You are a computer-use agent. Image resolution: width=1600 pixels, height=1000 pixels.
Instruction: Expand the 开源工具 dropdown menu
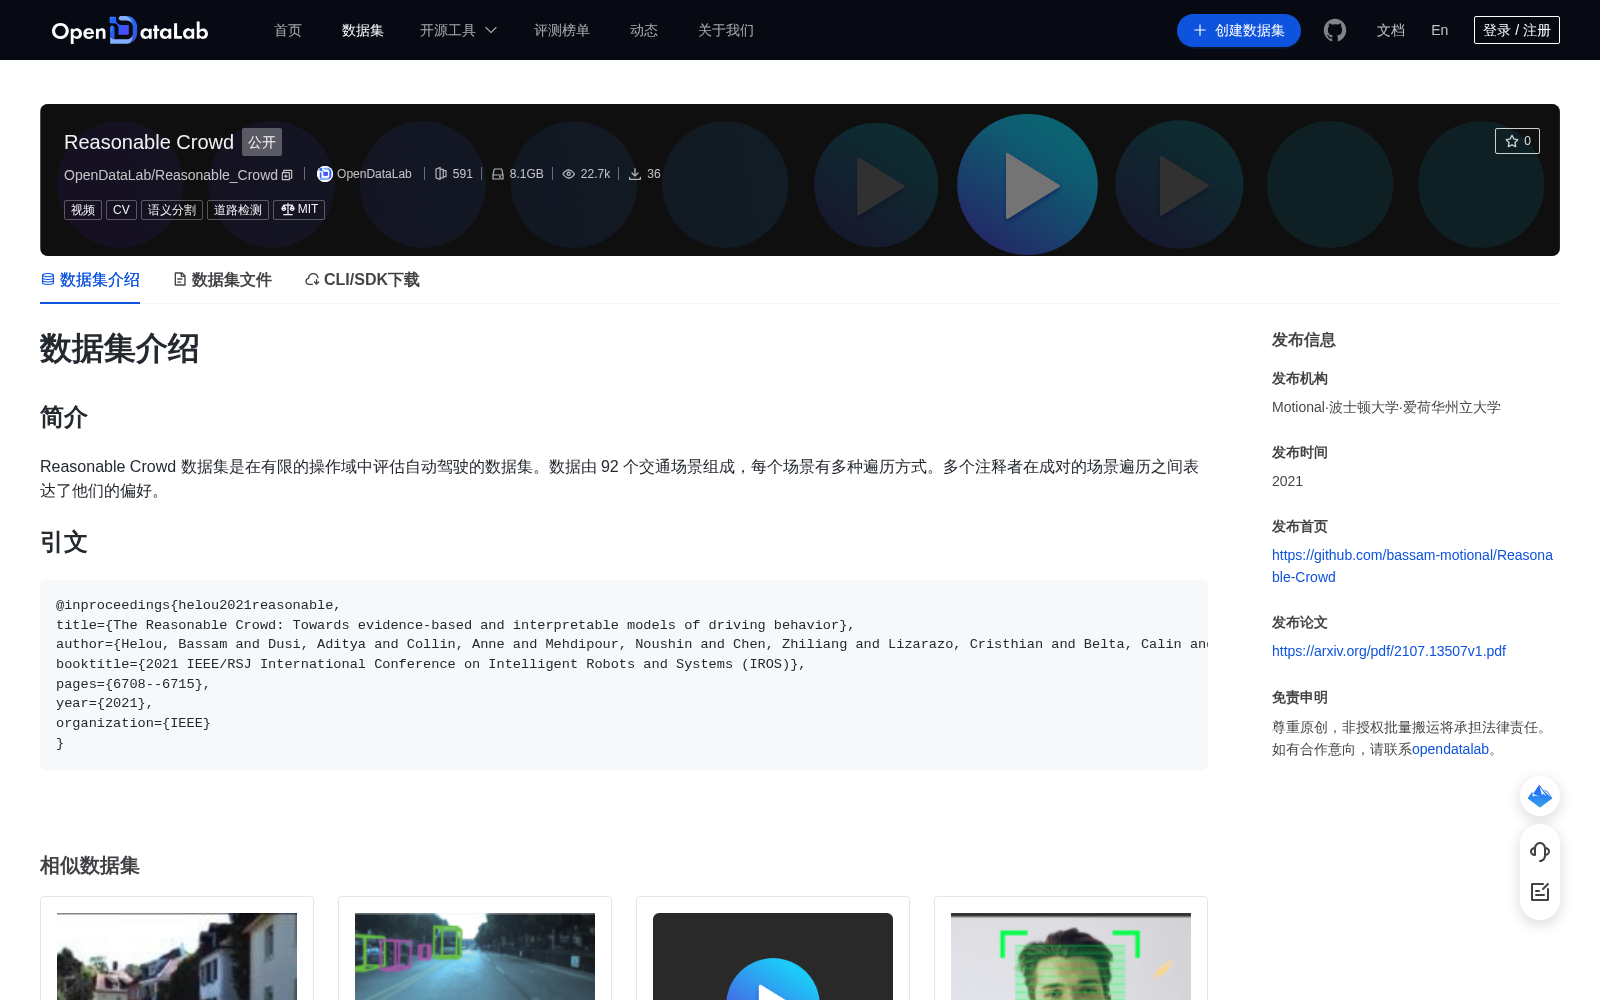pyautogui.click(x=458, y=30)
